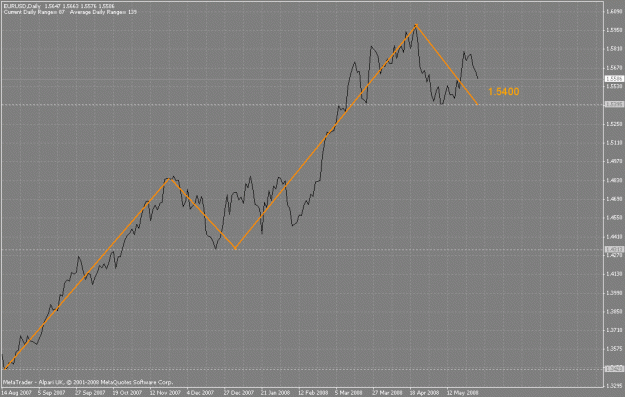Click the 12 Nov 2007 date label
This screenshot has width=625, height=397.
click(x=165, y=393)
